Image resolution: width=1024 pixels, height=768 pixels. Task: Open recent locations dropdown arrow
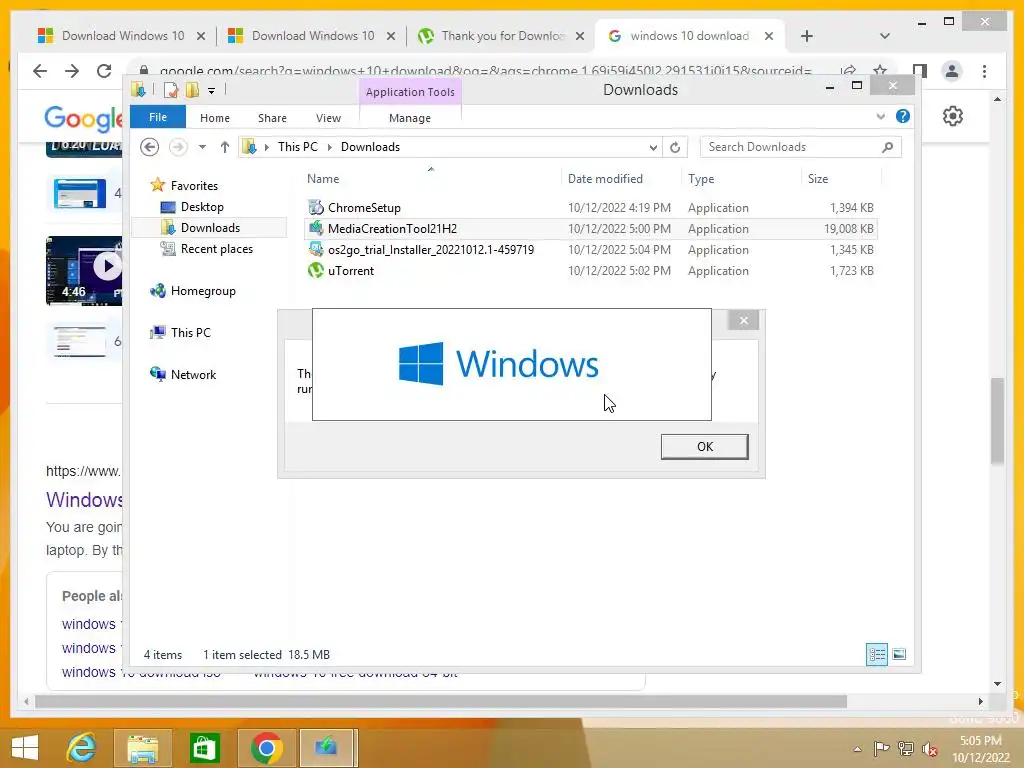tap(202, 147)
